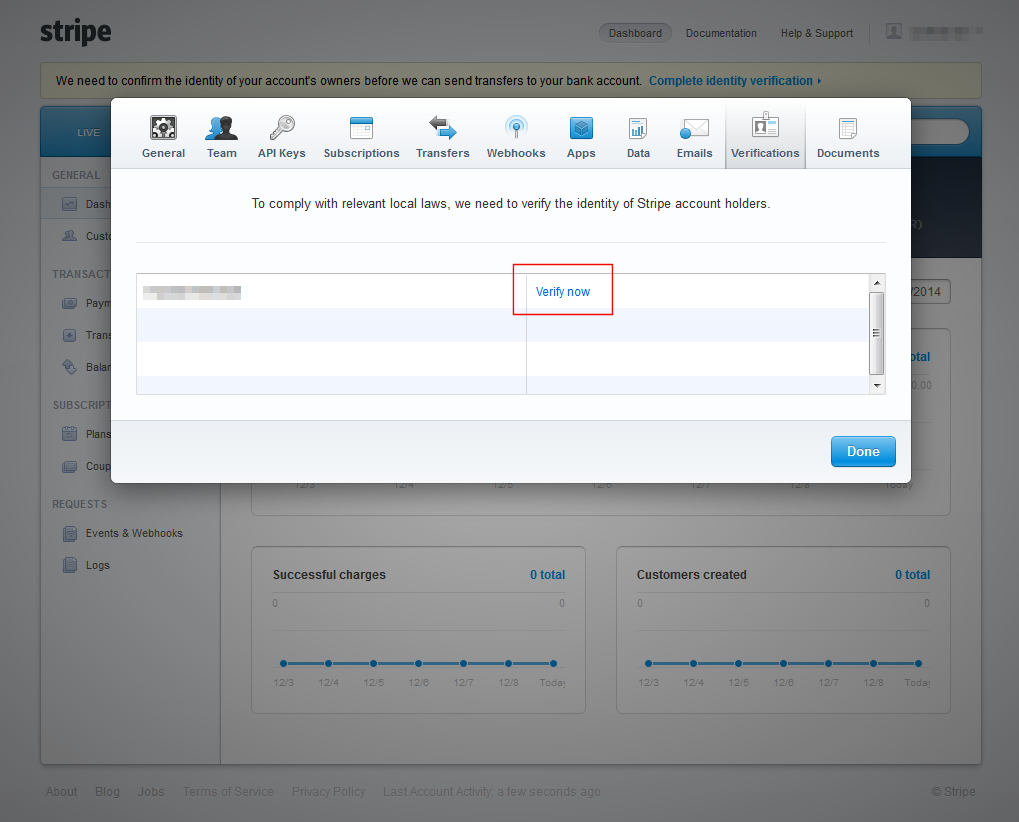Screen dimensions: 1019x822
Task: Open the Documentation link
Action: tap(721, 33)
